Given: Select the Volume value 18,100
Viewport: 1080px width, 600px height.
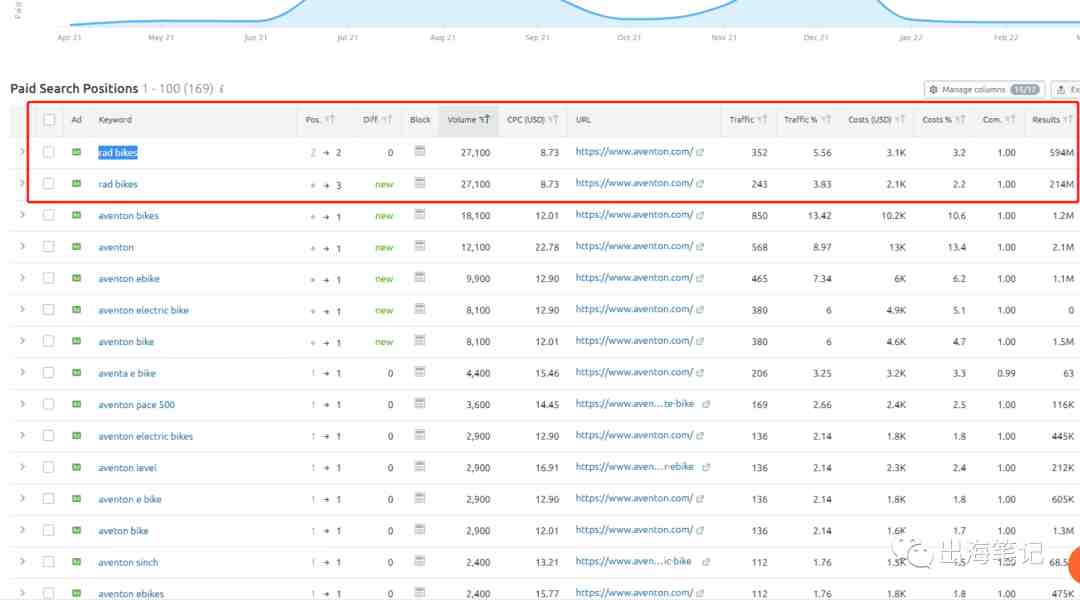Looking at the screenshot, I should tap(475, 216).
